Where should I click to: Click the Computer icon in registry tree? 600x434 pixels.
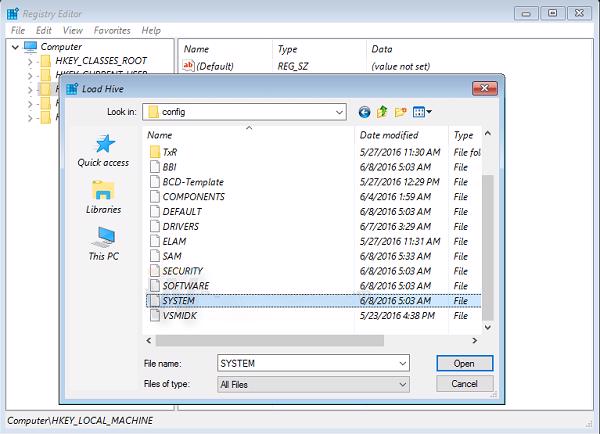pyautogui.click(x=31, y=47)
